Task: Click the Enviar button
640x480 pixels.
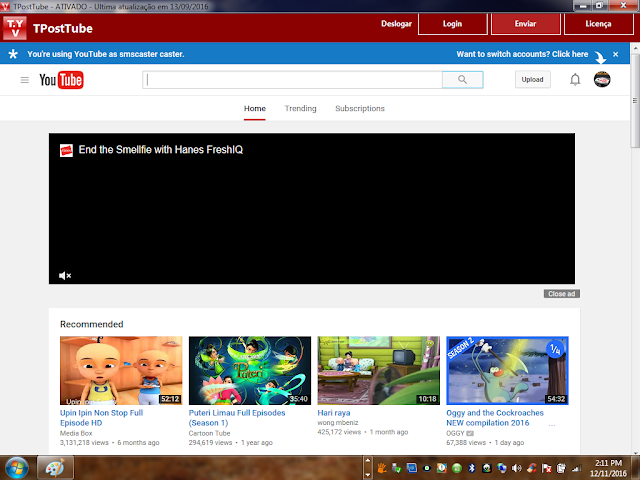Action: tap(526, 24)
